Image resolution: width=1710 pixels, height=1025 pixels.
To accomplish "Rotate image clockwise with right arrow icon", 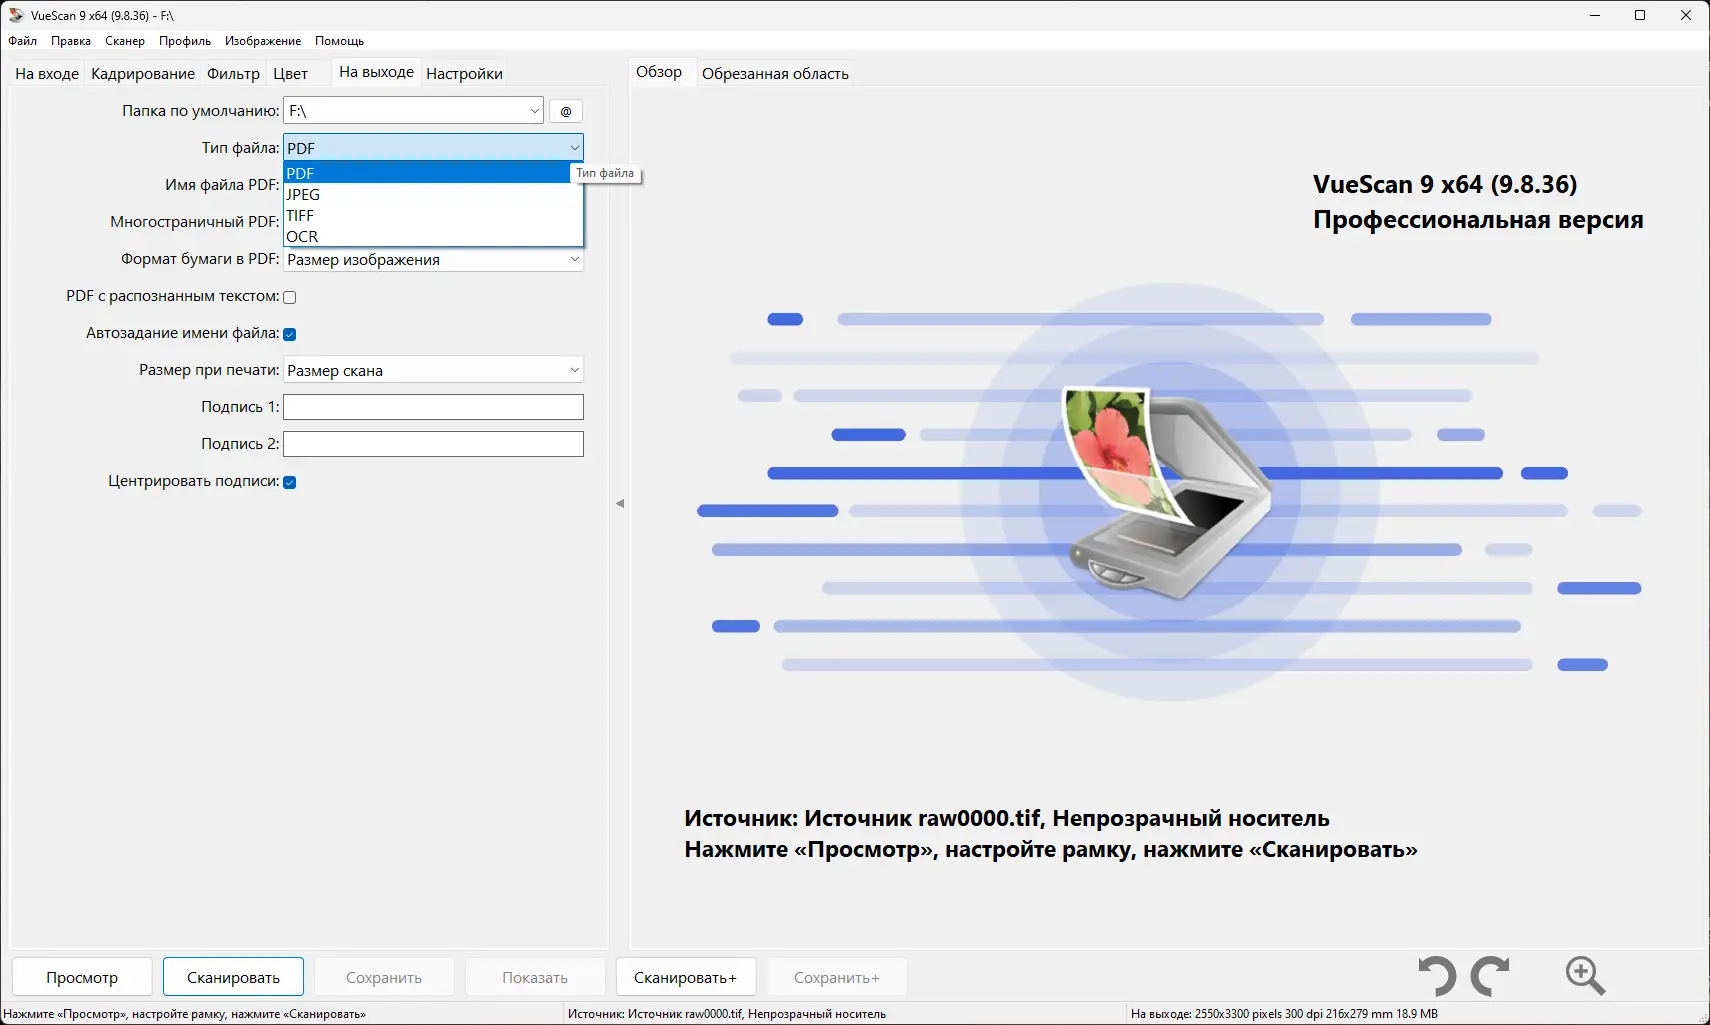I will point(1490,976).
